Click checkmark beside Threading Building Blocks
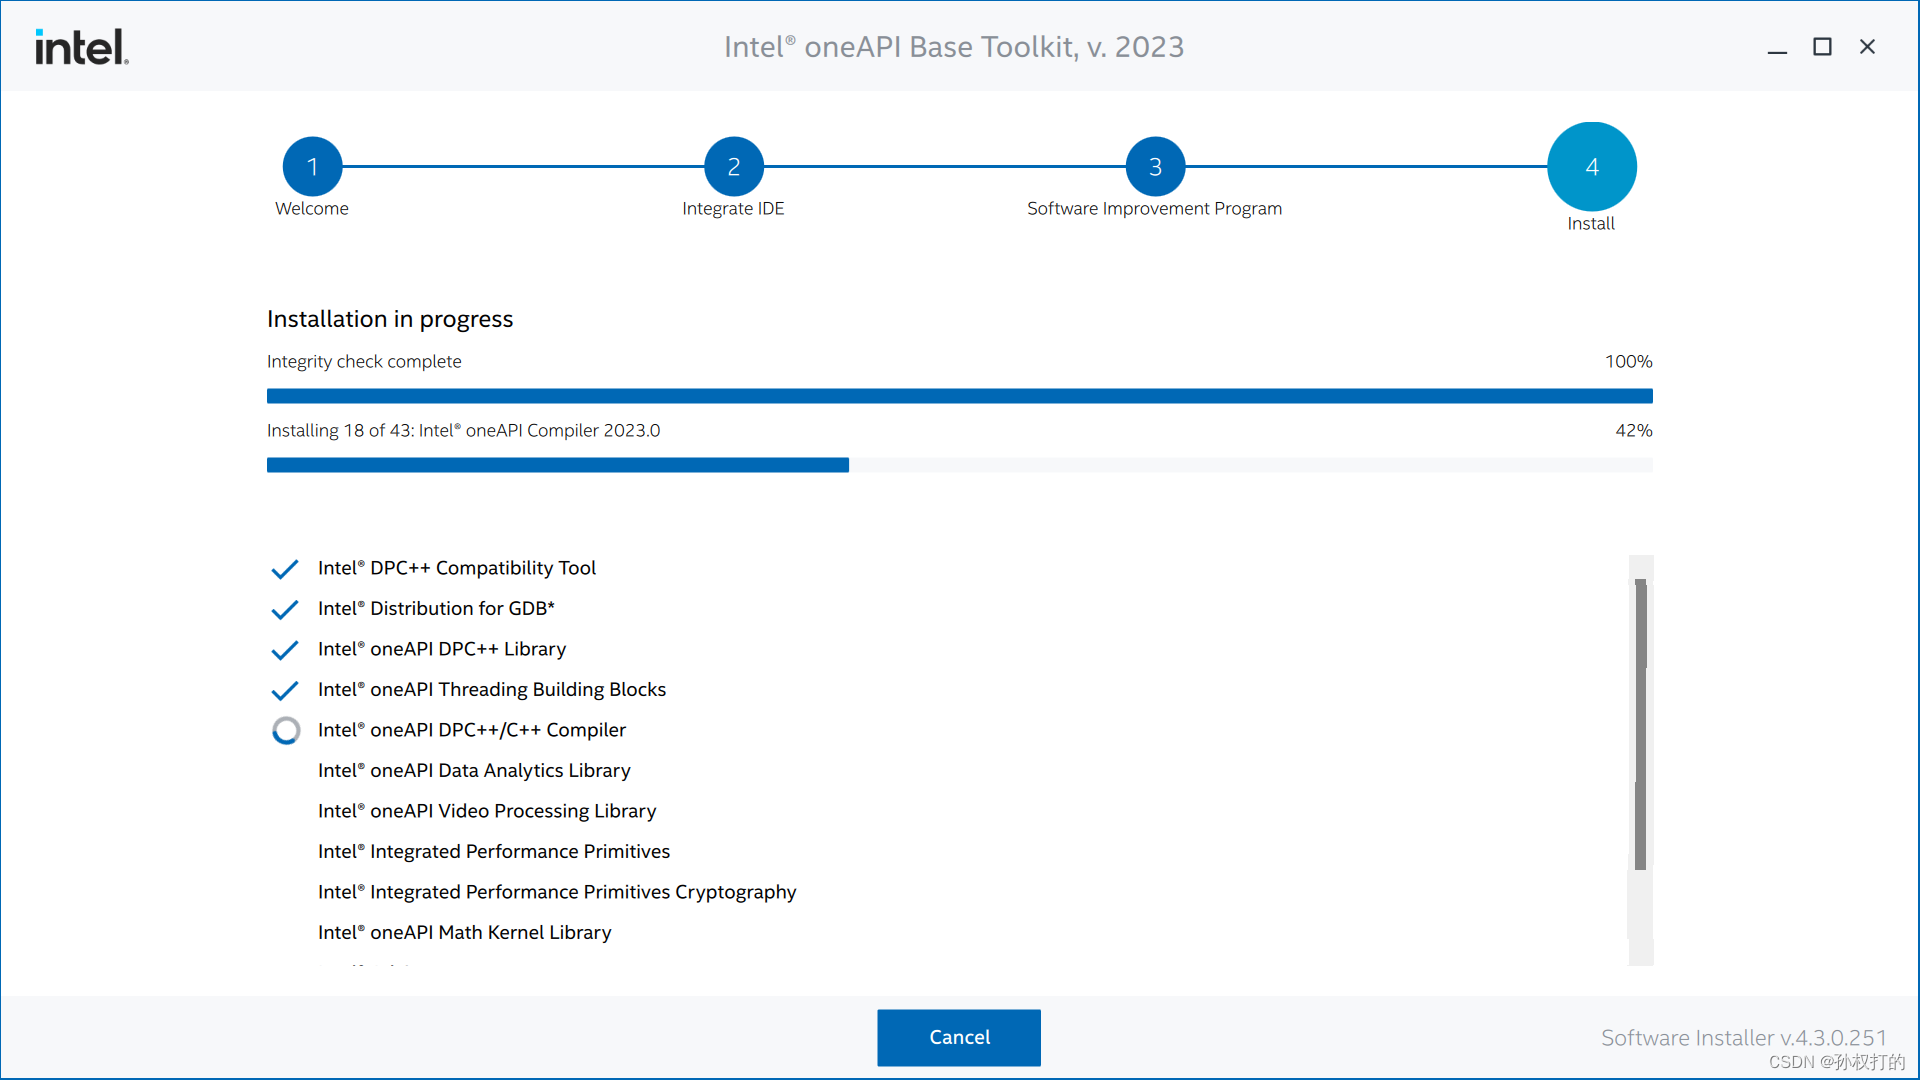The image size is (1920, 1080). [x=285, y=690]
